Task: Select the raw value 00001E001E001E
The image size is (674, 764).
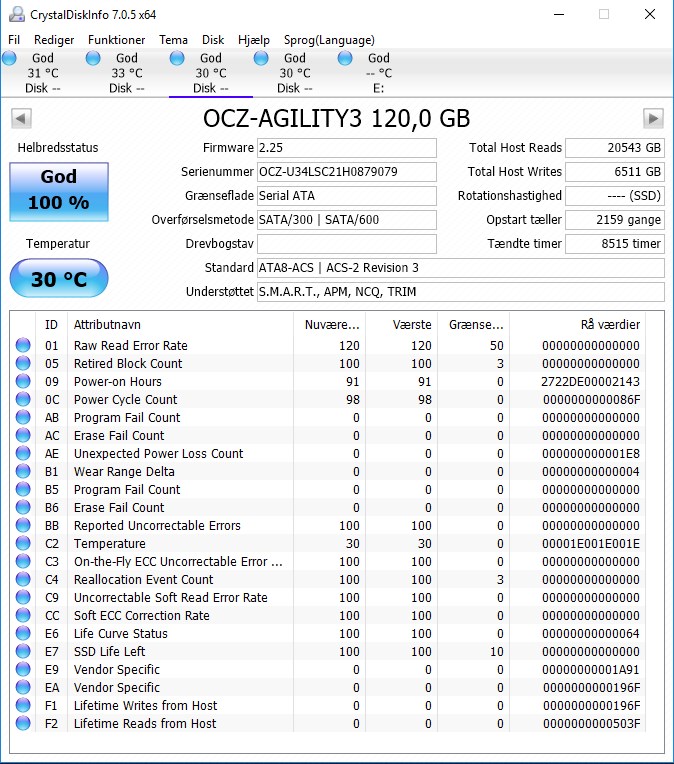Action: click(x=591, y=544)
